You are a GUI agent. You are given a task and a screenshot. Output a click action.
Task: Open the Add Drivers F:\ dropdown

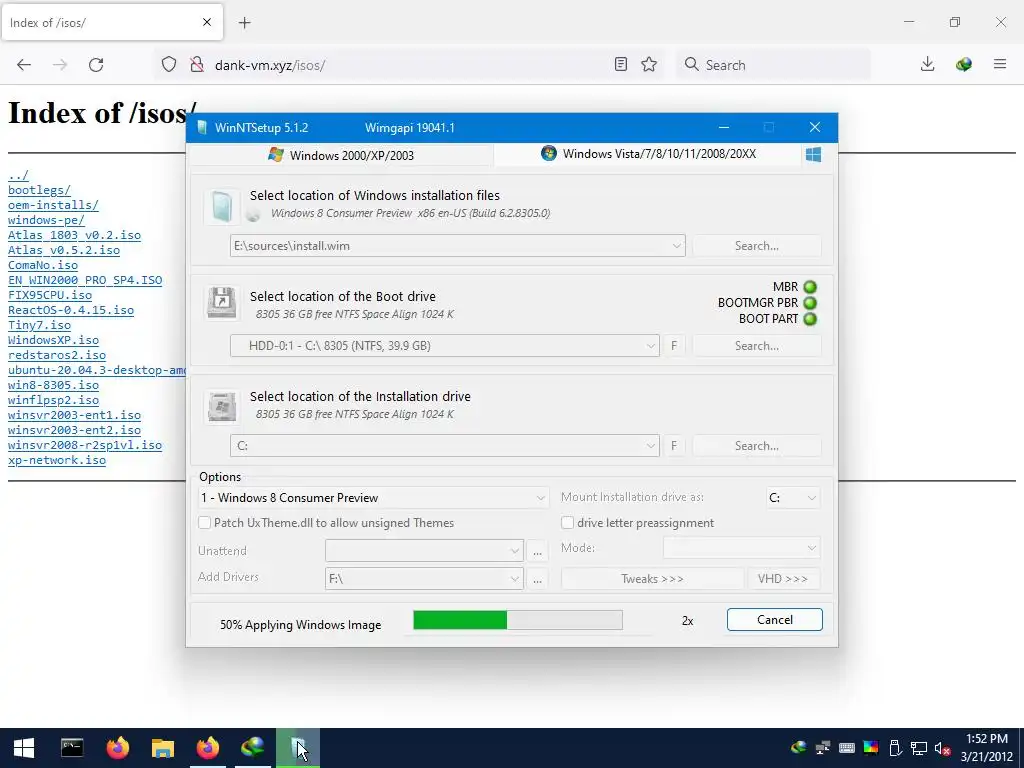click(424, 579)
